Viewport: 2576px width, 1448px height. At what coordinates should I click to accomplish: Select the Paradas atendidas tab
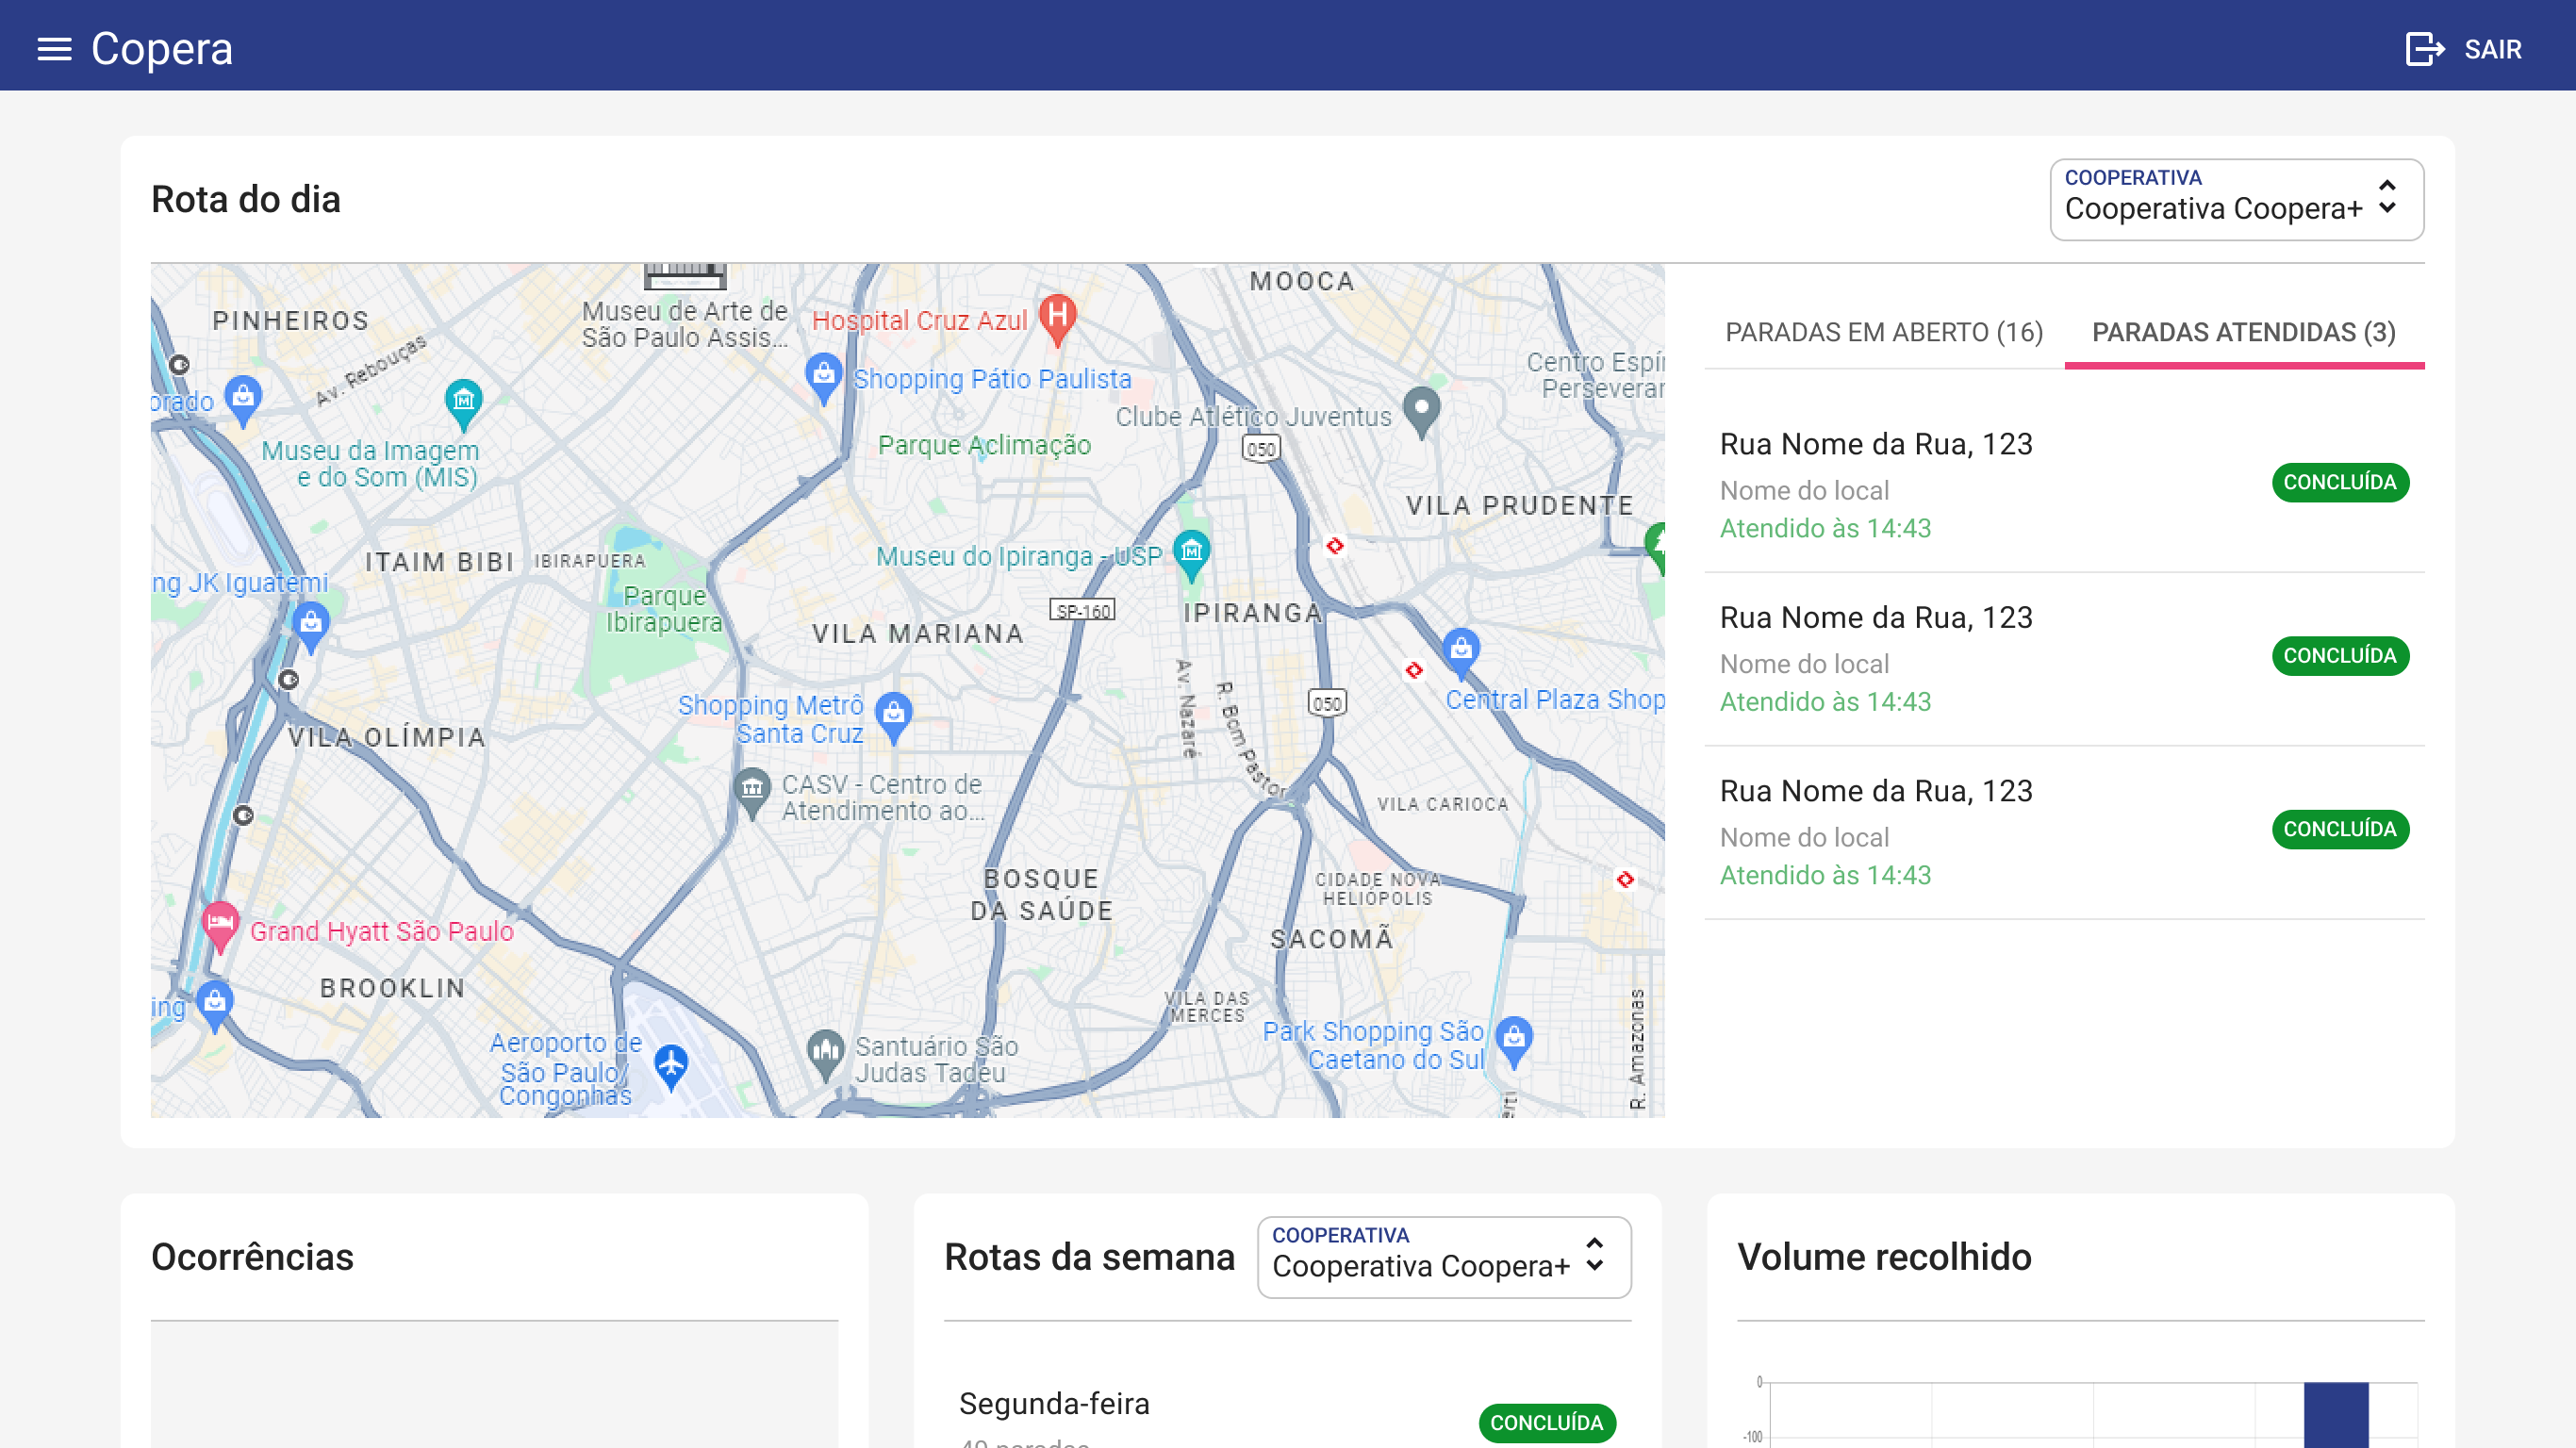(2243, 332)
